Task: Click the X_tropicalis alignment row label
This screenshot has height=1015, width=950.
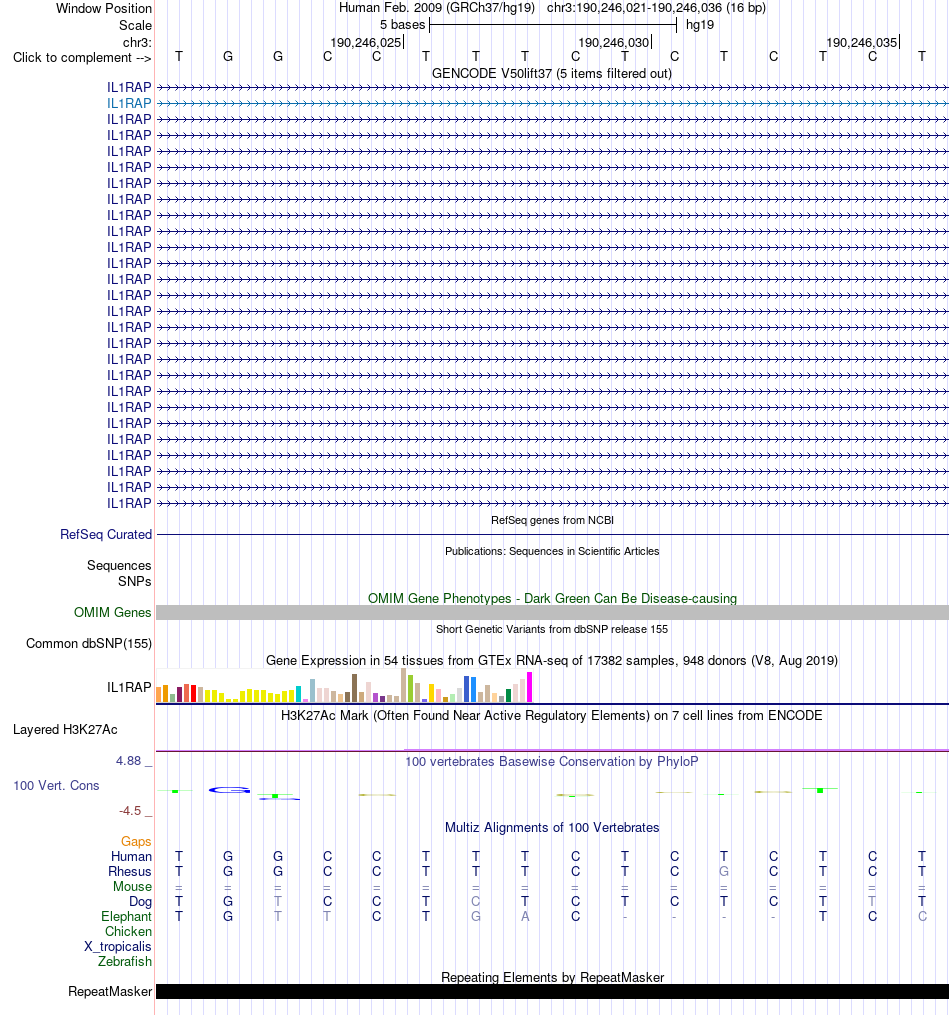Action: click(x=118, y=946)
